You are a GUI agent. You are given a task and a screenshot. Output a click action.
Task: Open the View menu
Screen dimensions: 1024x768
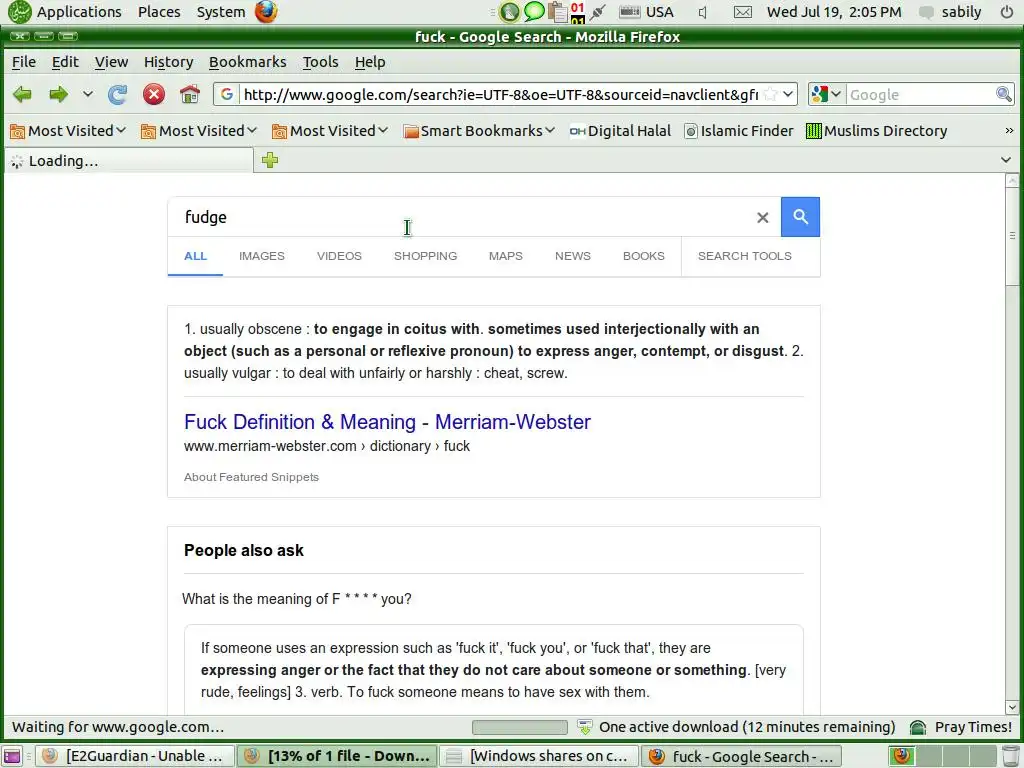(111, 62)
